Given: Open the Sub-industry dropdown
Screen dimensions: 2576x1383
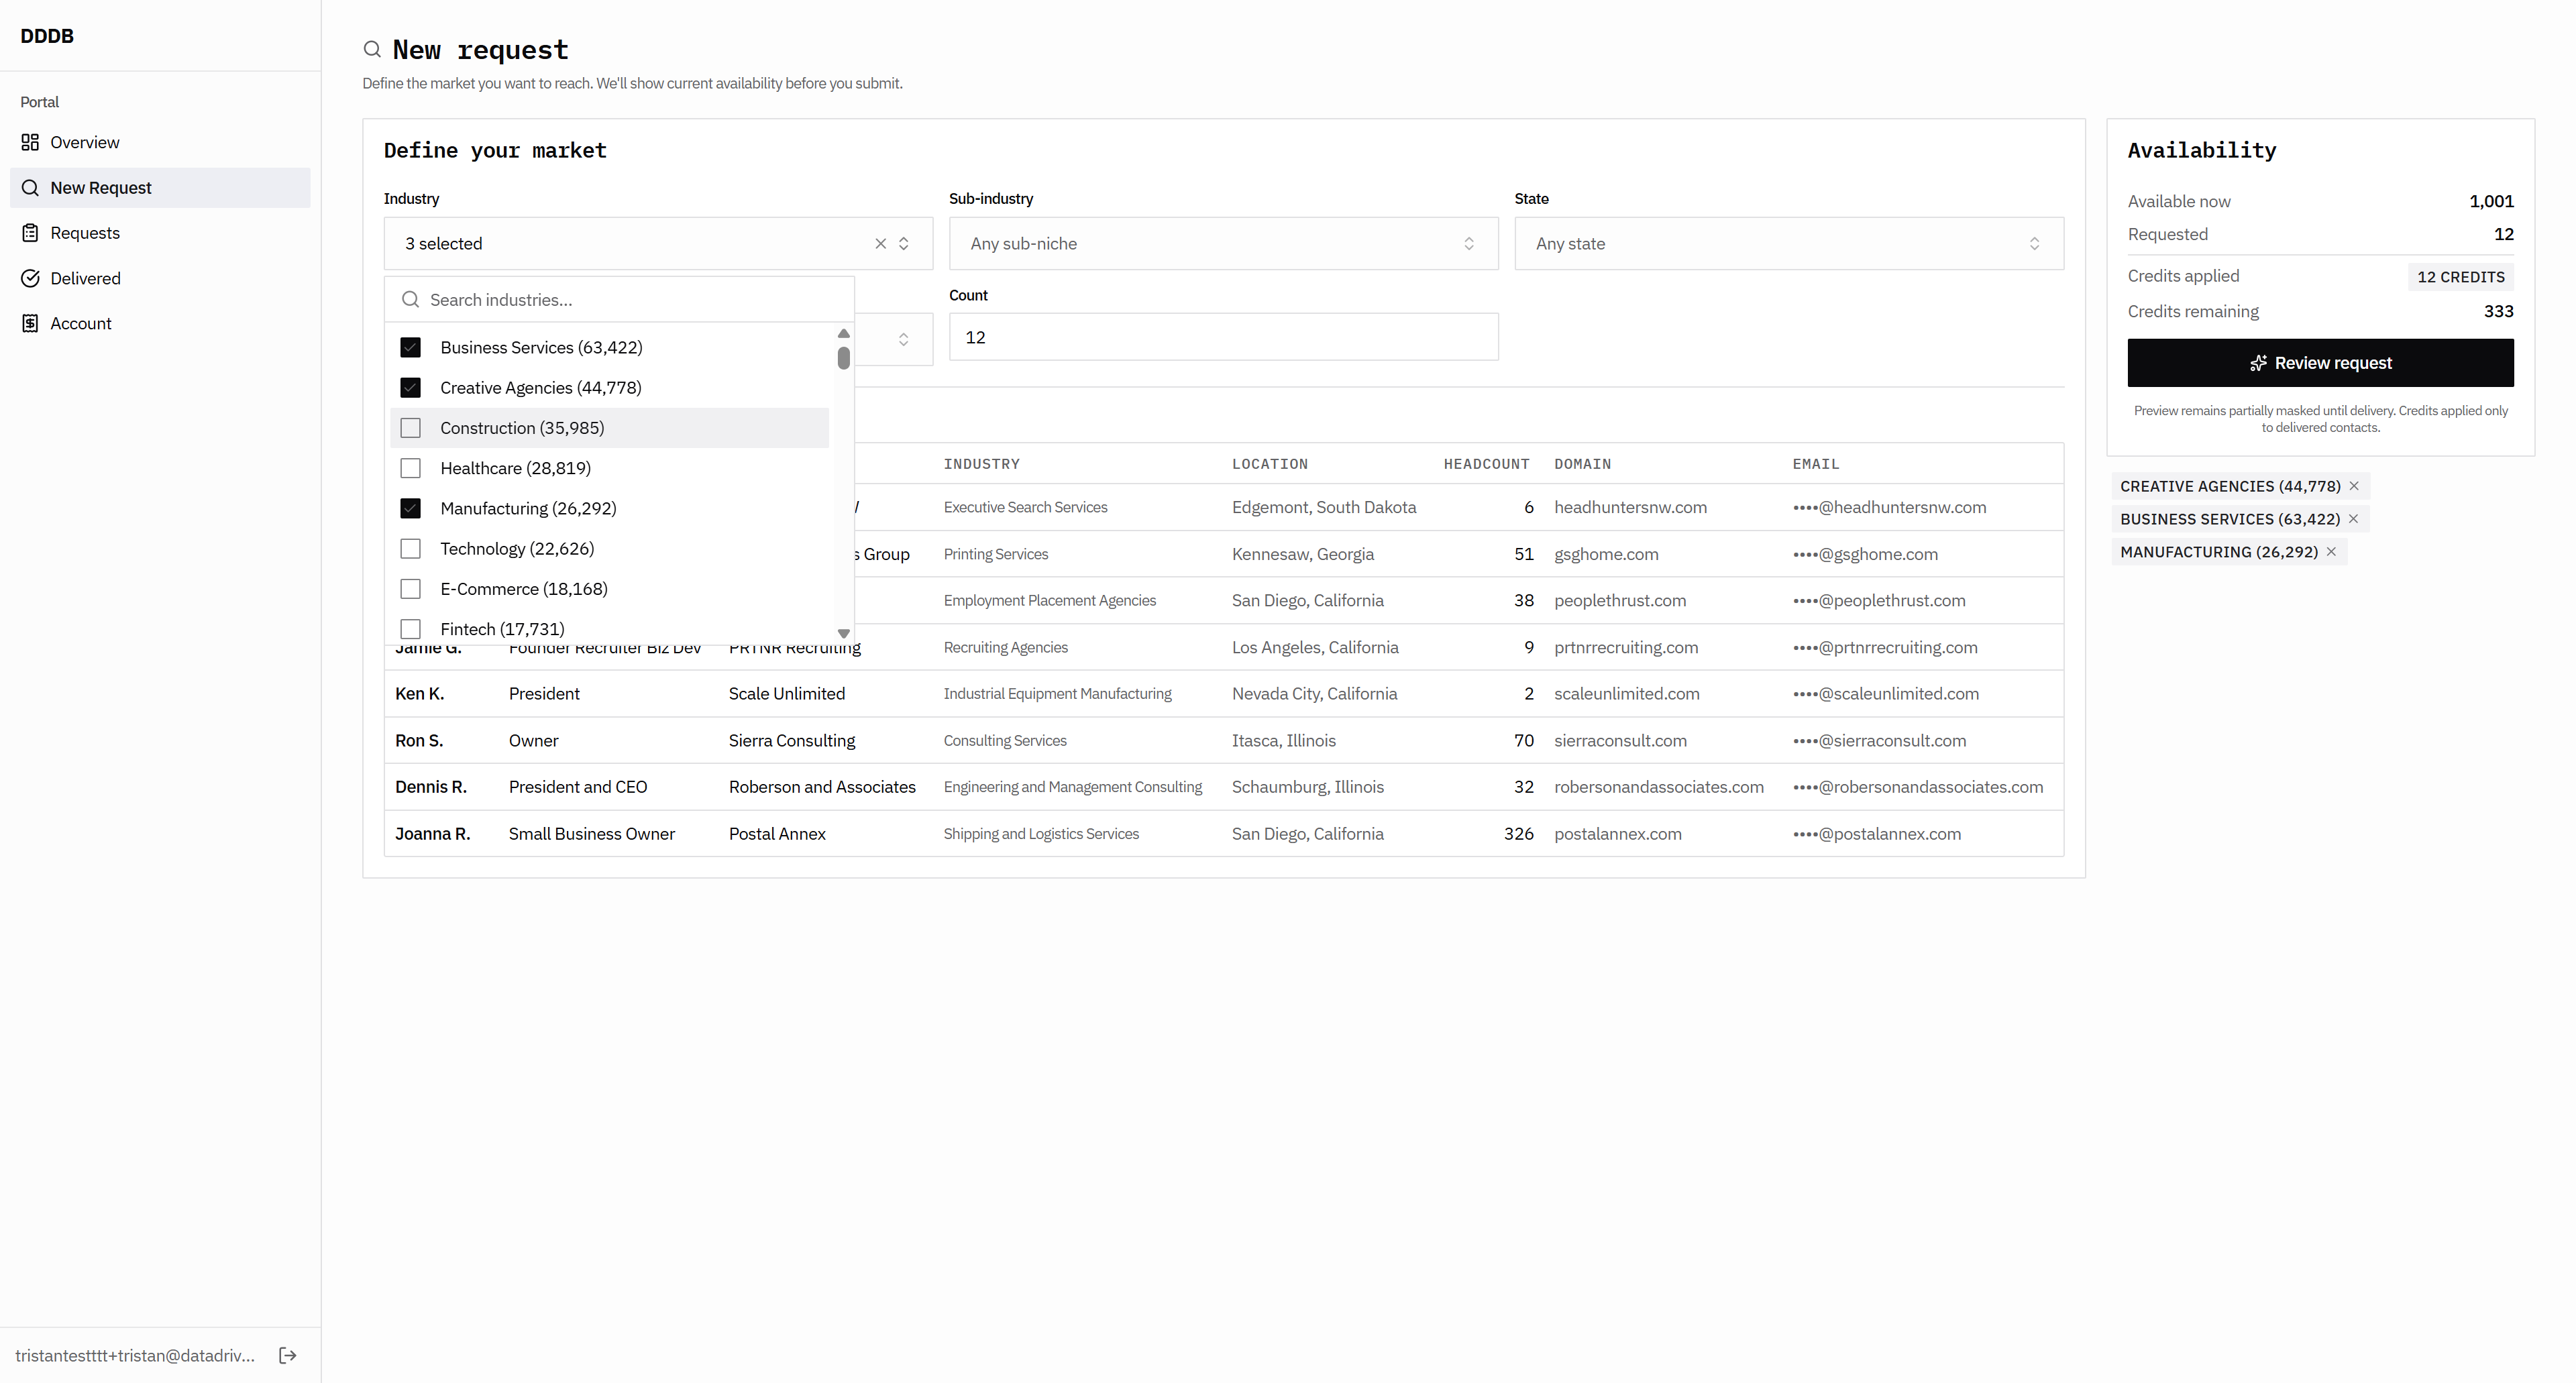Looking at the screenshot, I should tap(1222, 243).
